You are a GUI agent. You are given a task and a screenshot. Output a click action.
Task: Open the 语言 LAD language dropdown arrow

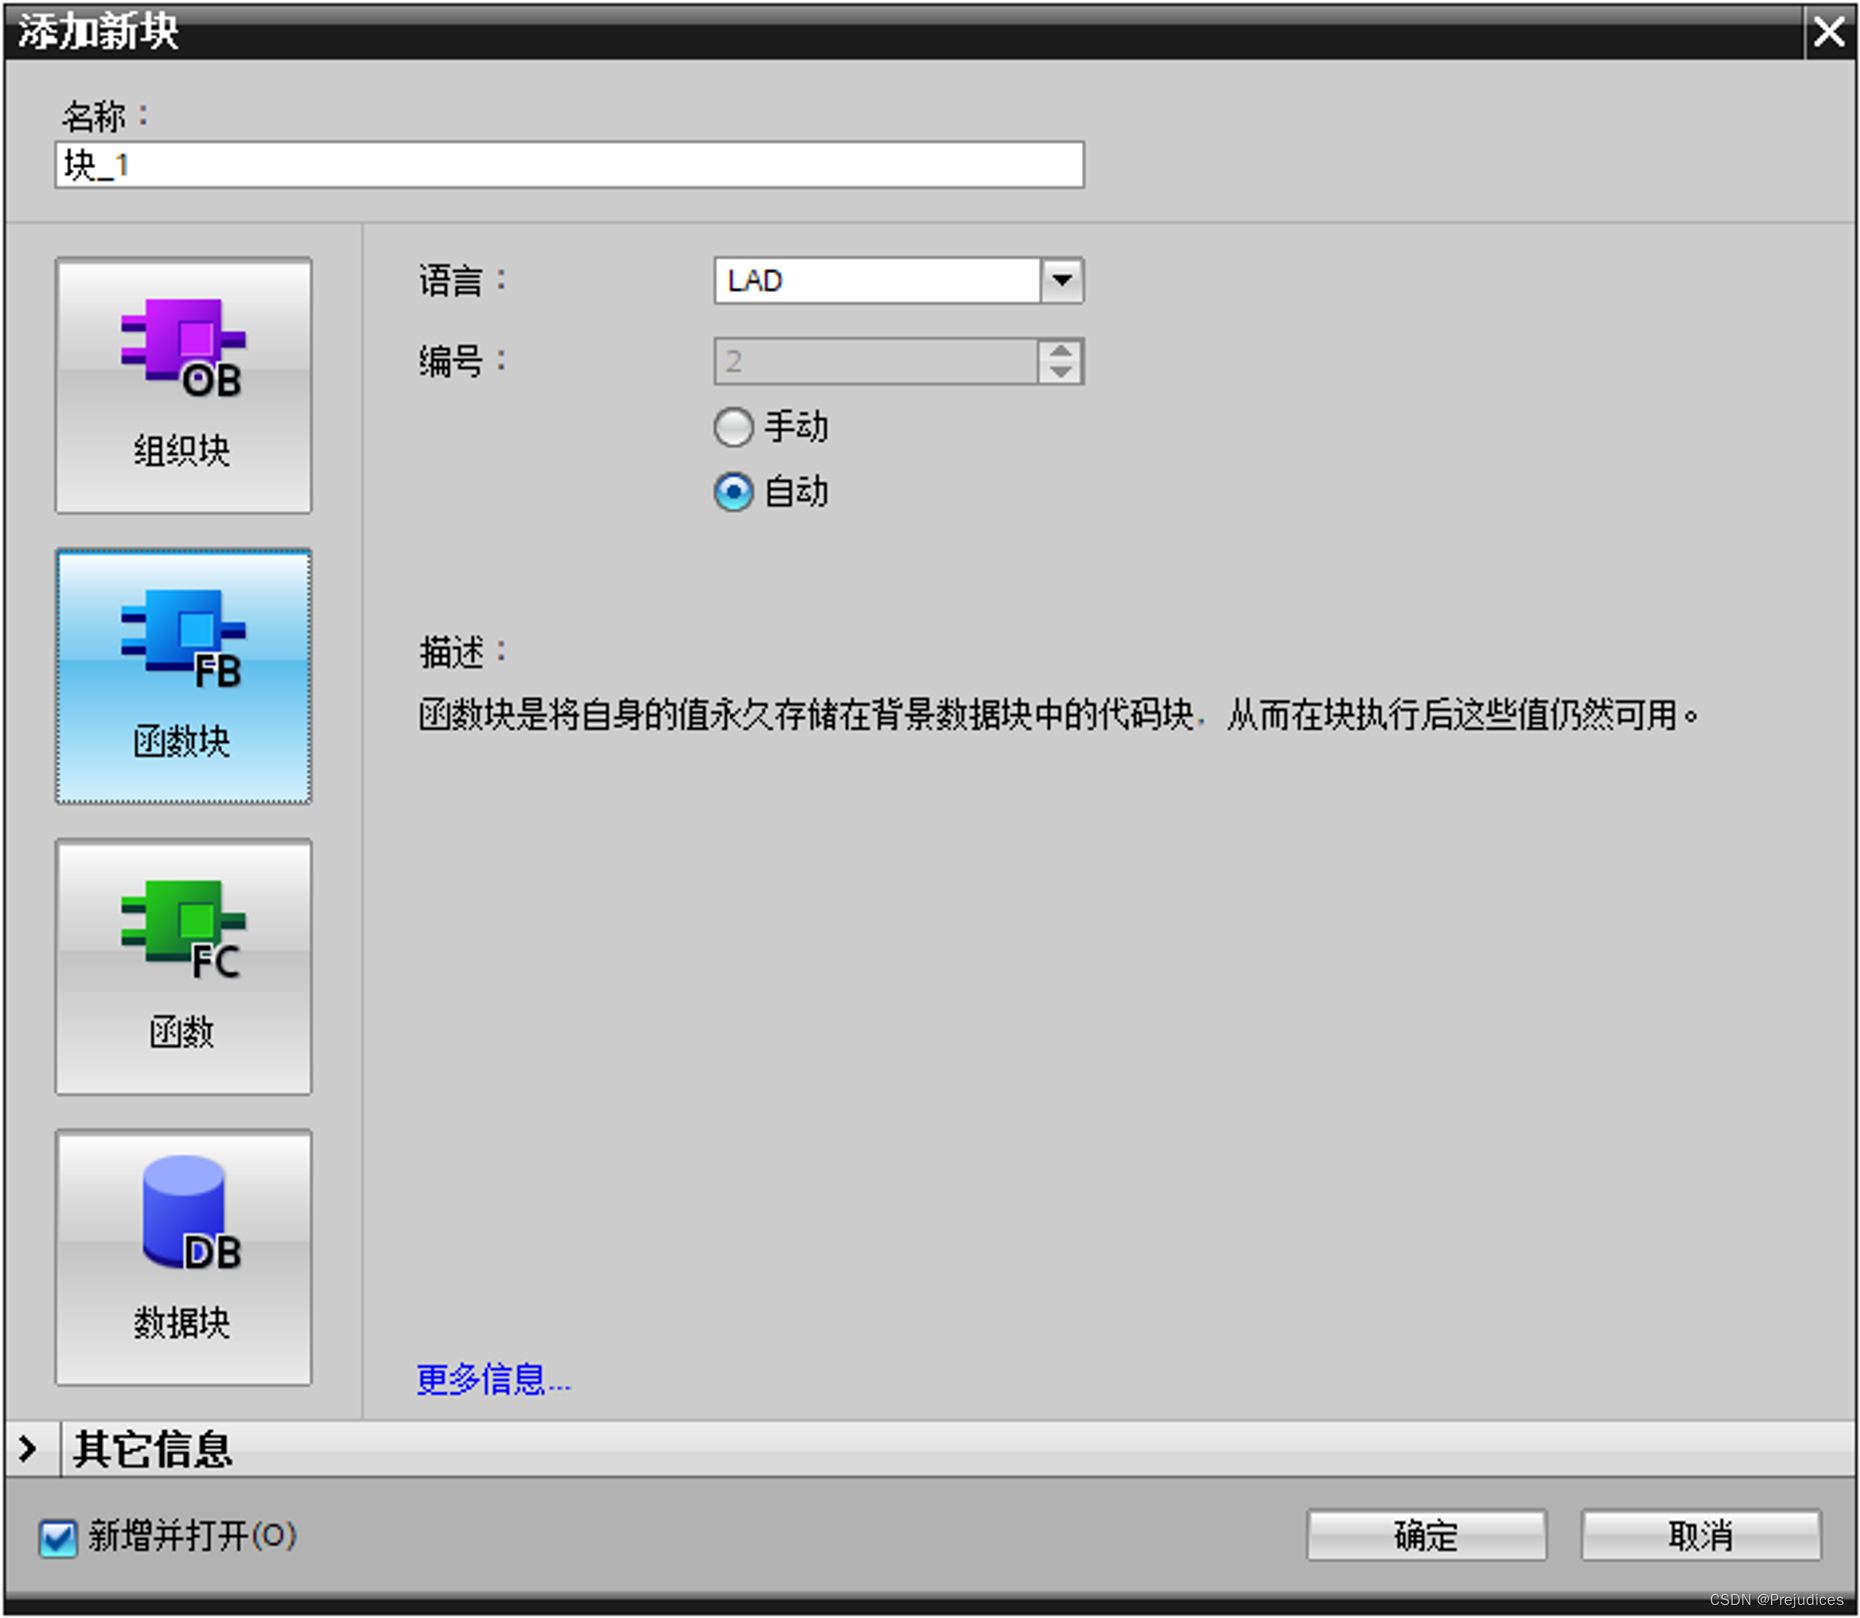click(x=1062, y=281)
